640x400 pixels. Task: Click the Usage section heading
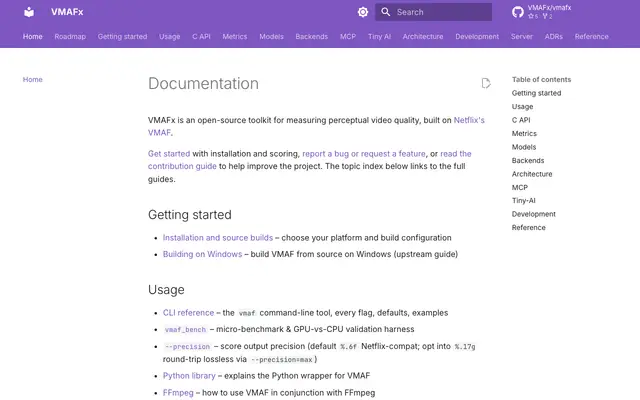pos(166,290)
